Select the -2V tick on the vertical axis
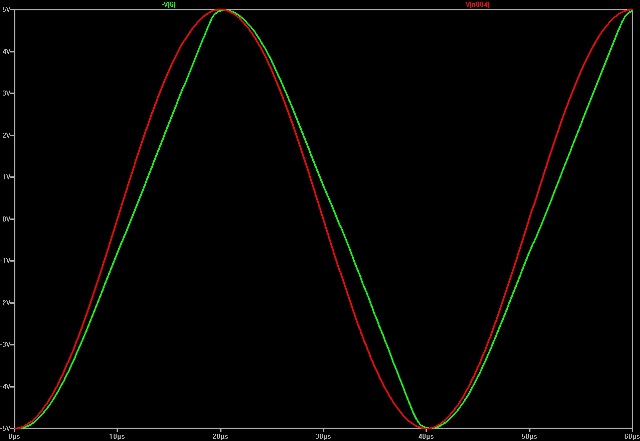This screenshot has width=640, height=441. [x=6, y=302]
